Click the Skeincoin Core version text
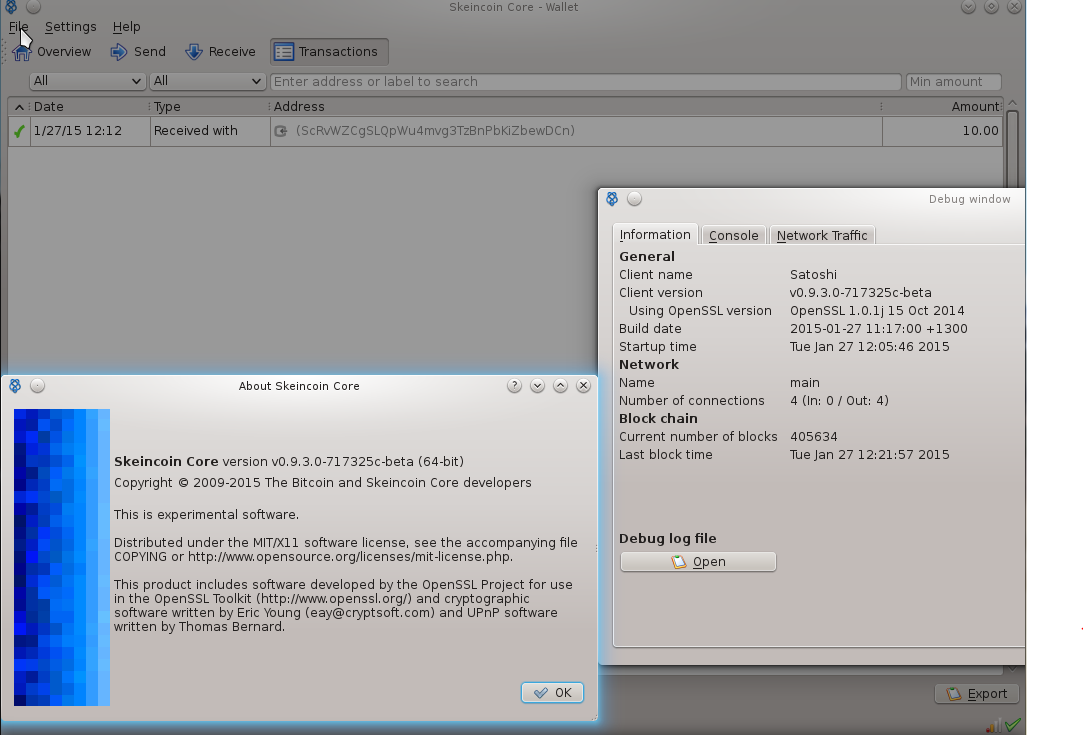Image resolution: width=1083 pixels, height=735 pixels. pyautogui.click(x=289, y=461)
